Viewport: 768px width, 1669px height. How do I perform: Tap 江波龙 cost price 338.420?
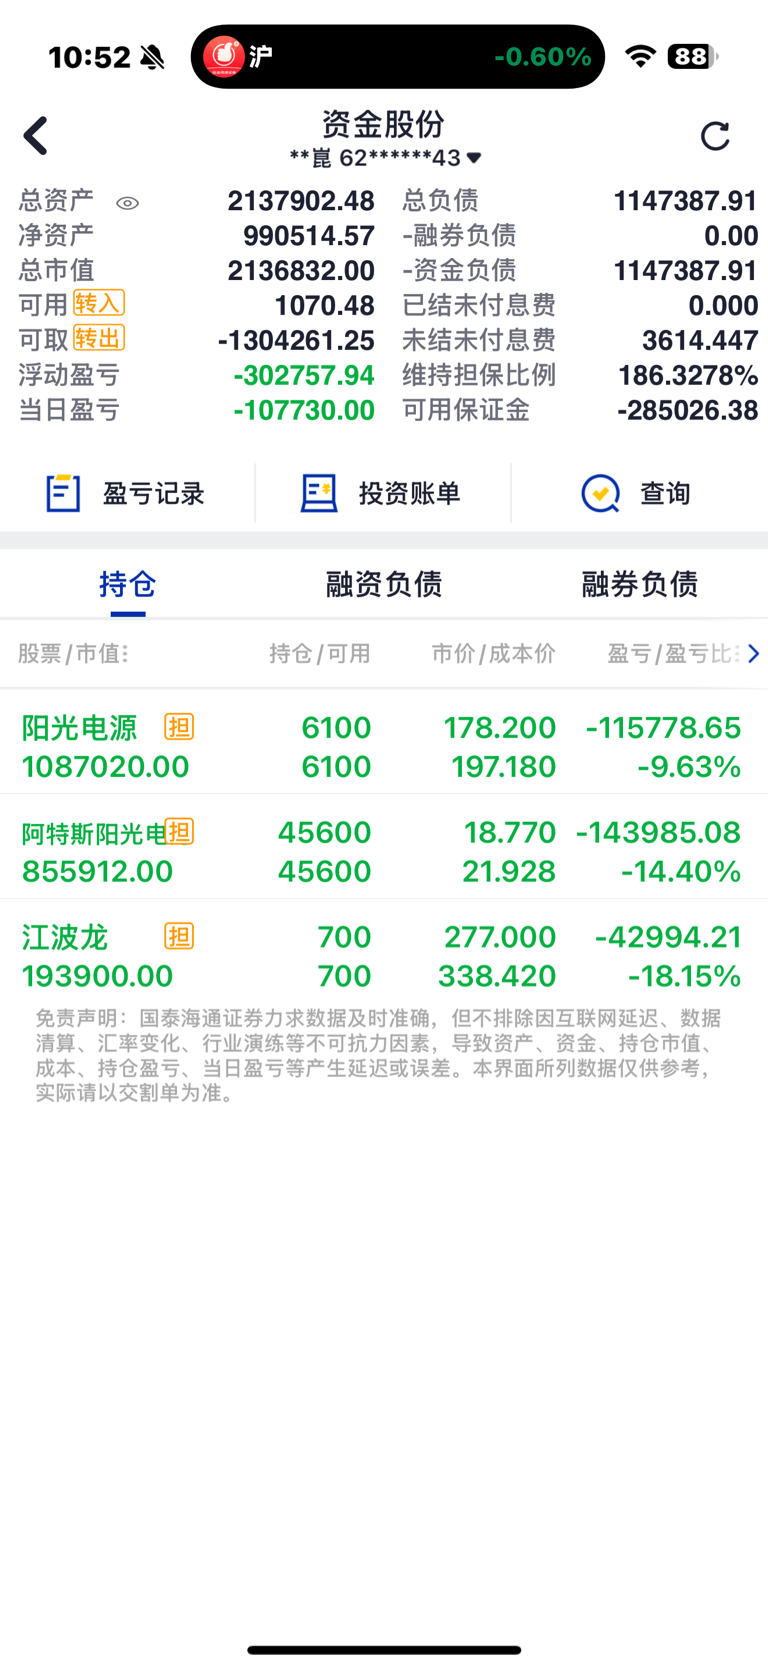497,976
